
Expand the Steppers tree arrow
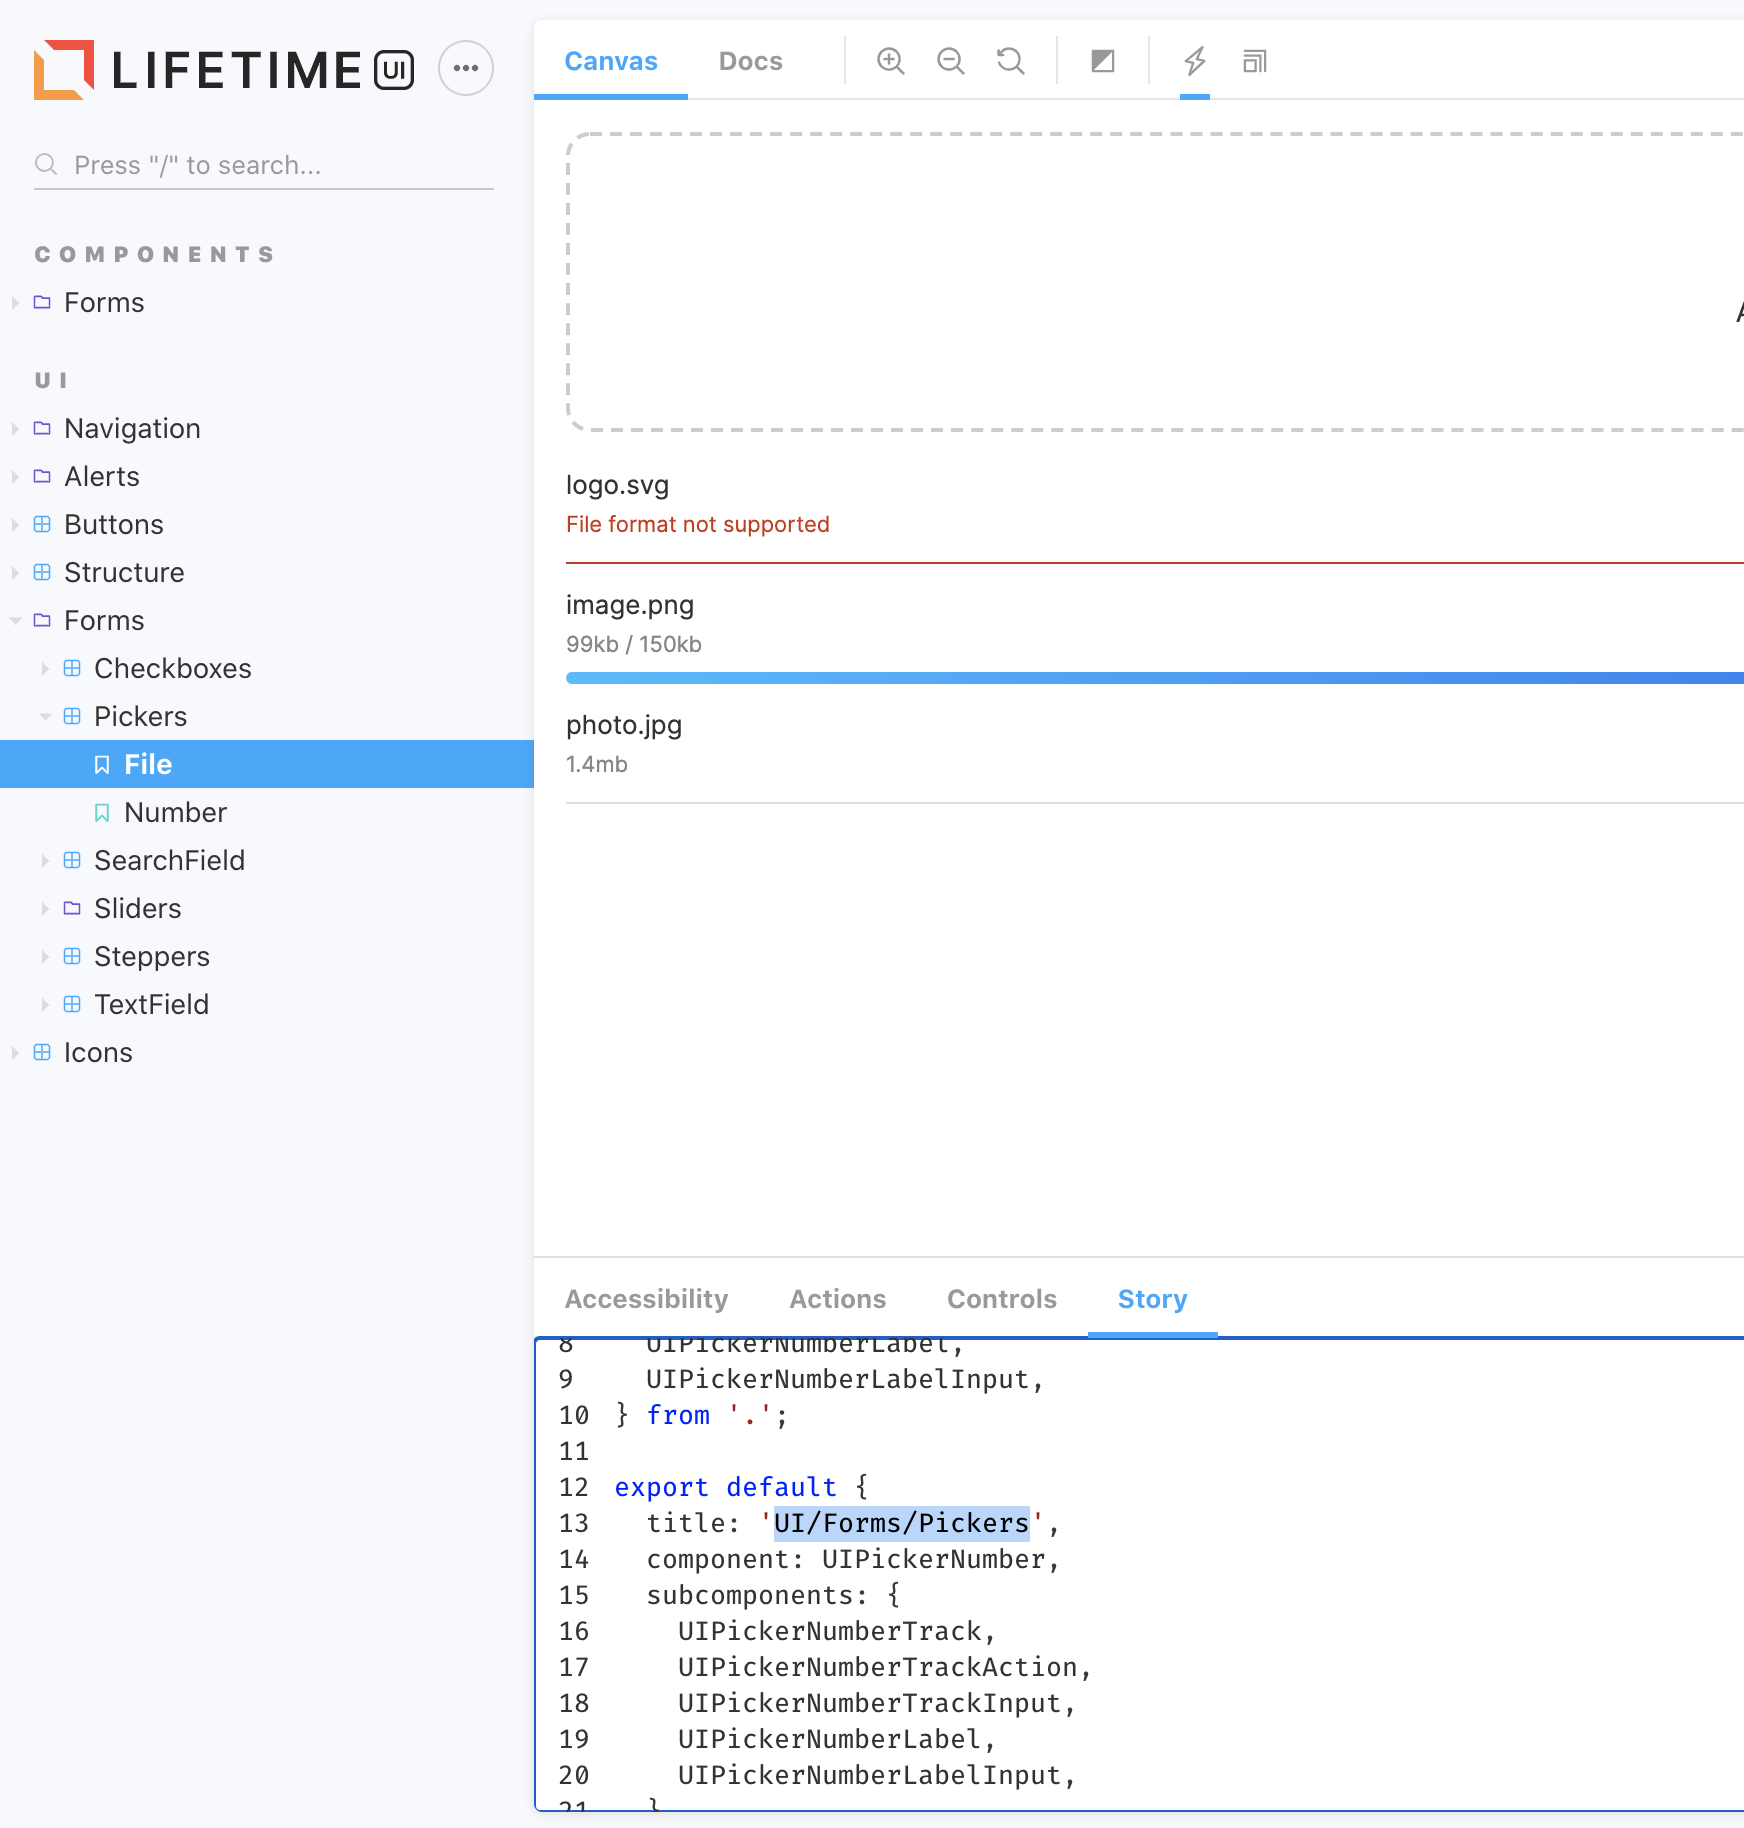45,956
